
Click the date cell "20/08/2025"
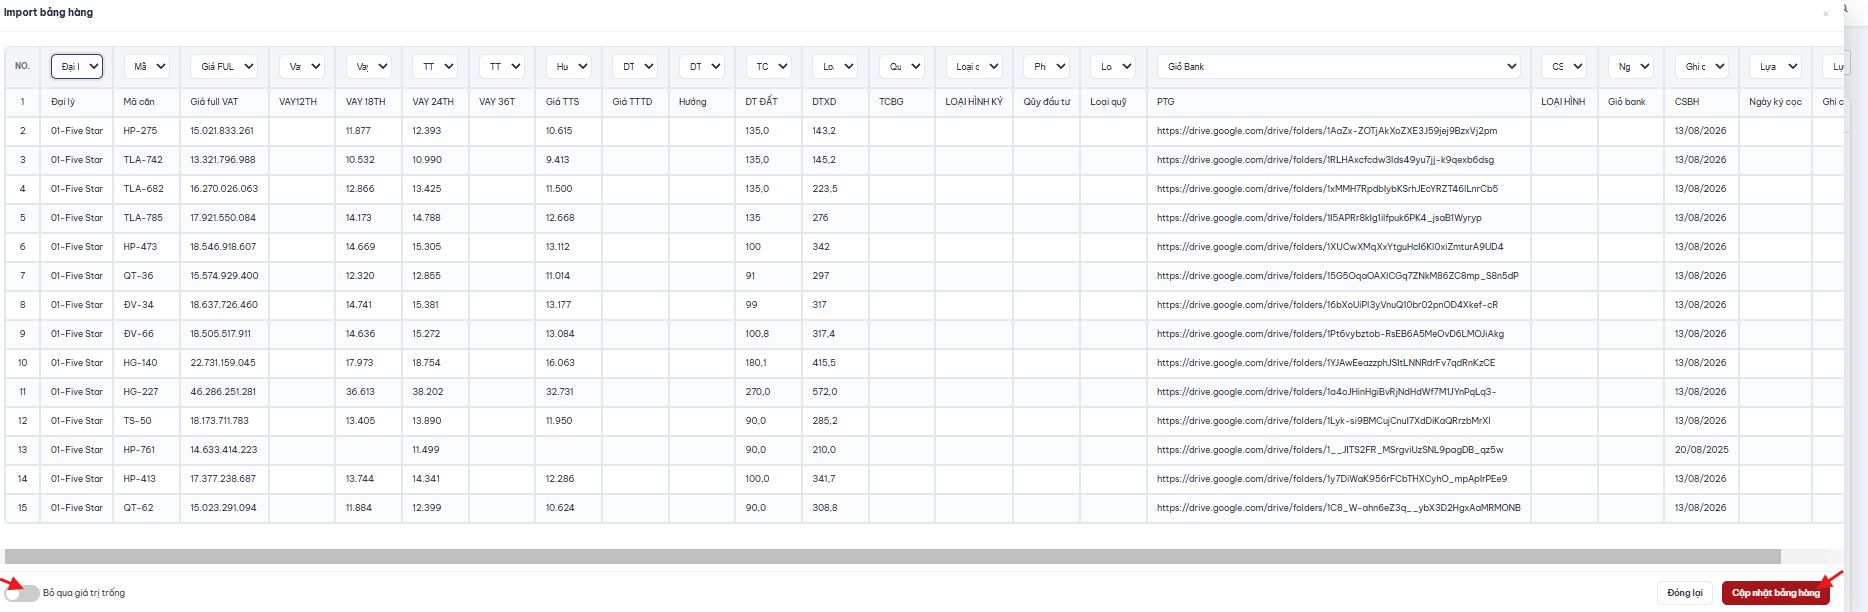(x=1702, y=450)
